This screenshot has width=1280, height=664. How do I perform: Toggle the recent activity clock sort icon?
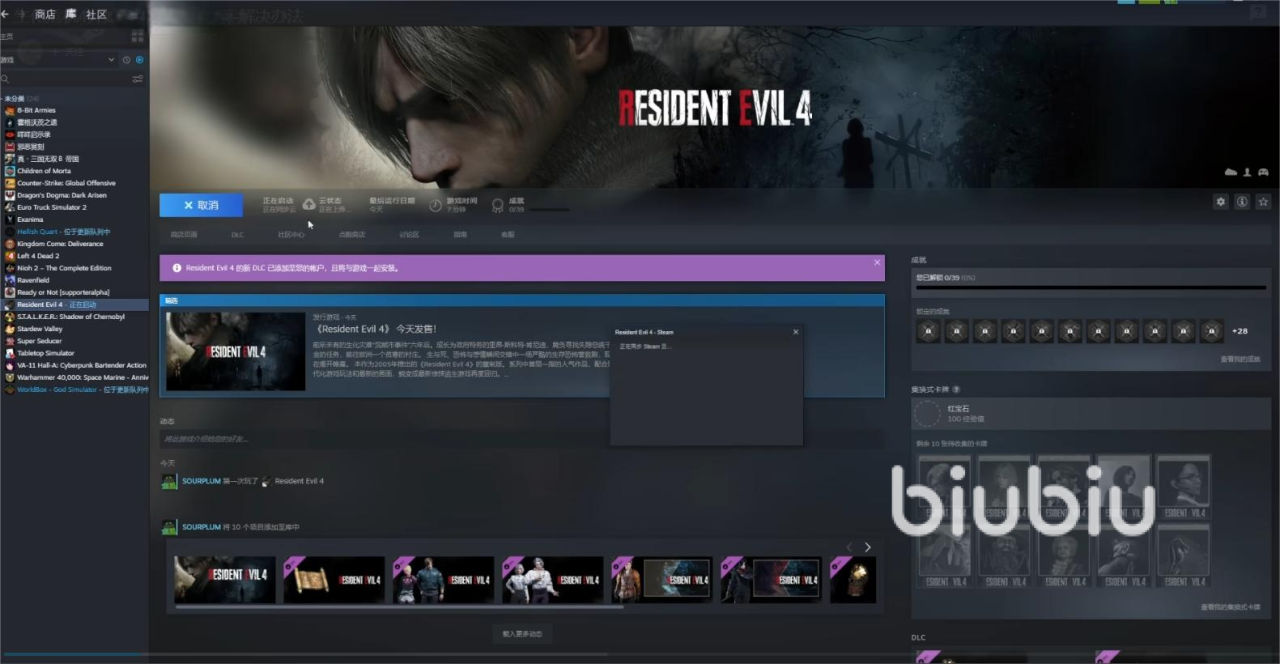(x=127, y=60)
